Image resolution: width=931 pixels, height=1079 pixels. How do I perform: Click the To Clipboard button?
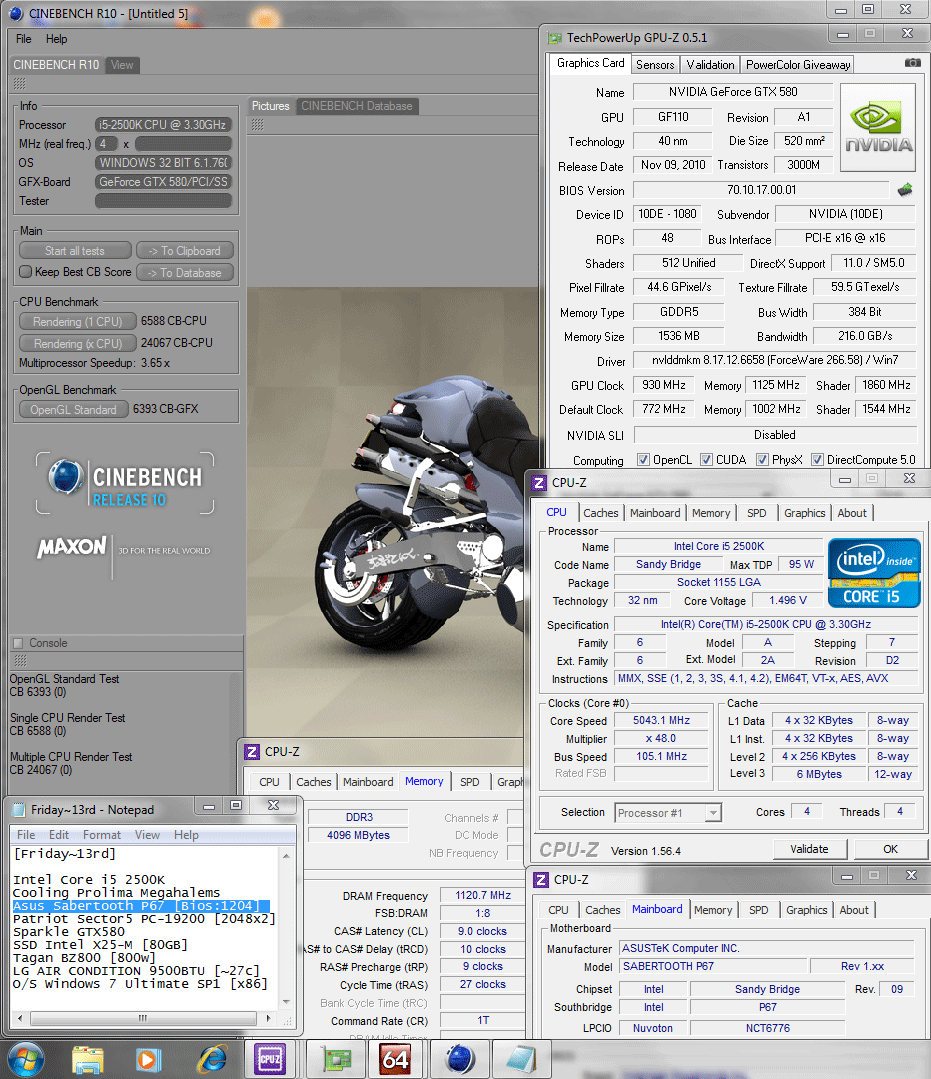pyautogui.click(x=185, y=251)
